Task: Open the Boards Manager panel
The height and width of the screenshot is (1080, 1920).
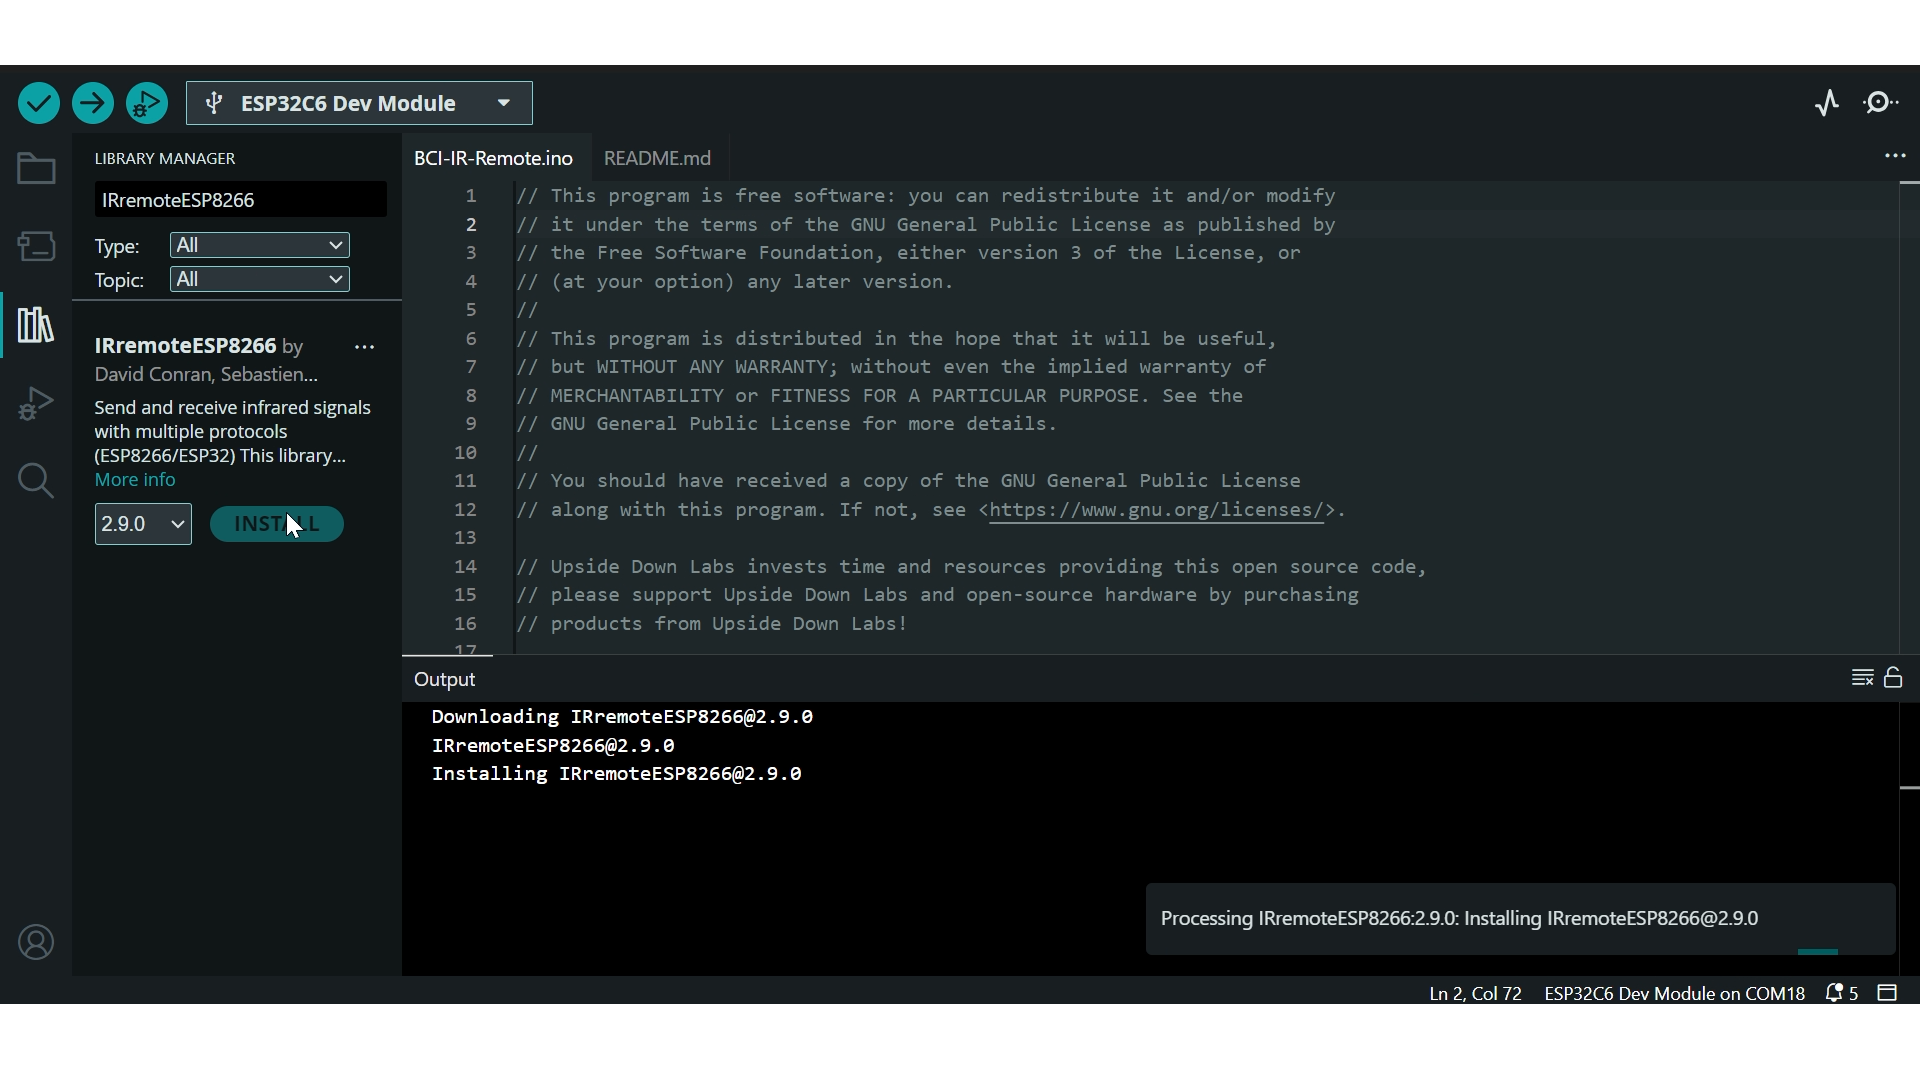Action: click(36, 246)
